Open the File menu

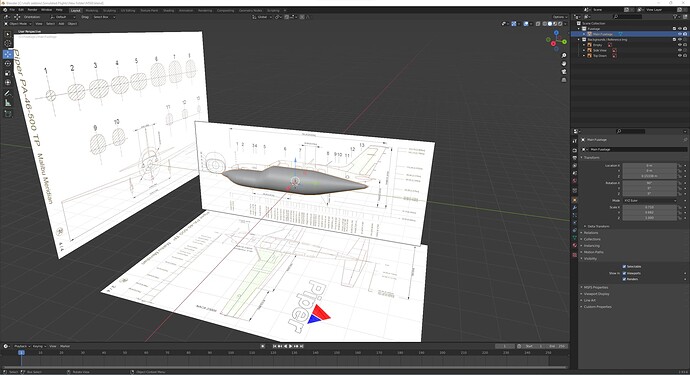pos(12,10)
